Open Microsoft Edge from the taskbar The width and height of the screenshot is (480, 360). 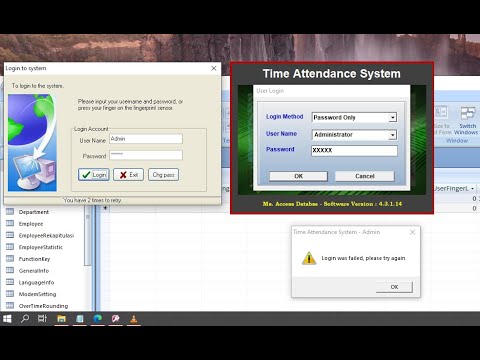98,319
